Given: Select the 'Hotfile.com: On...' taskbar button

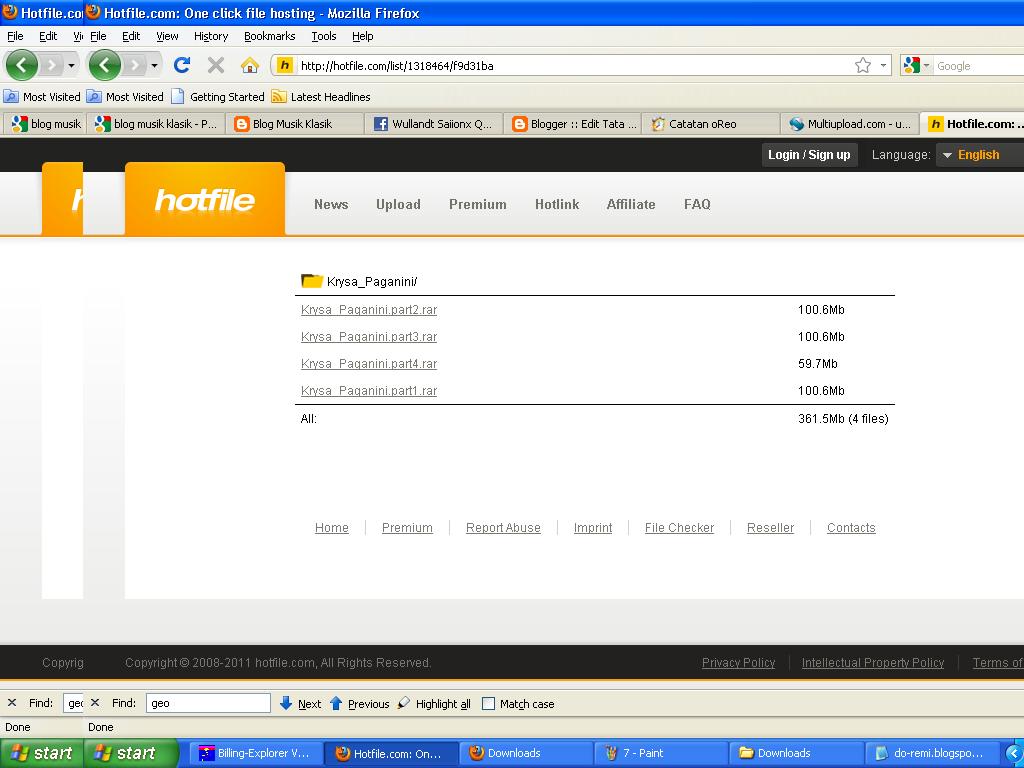Looking at the screenshot, I should click(391, 753).
